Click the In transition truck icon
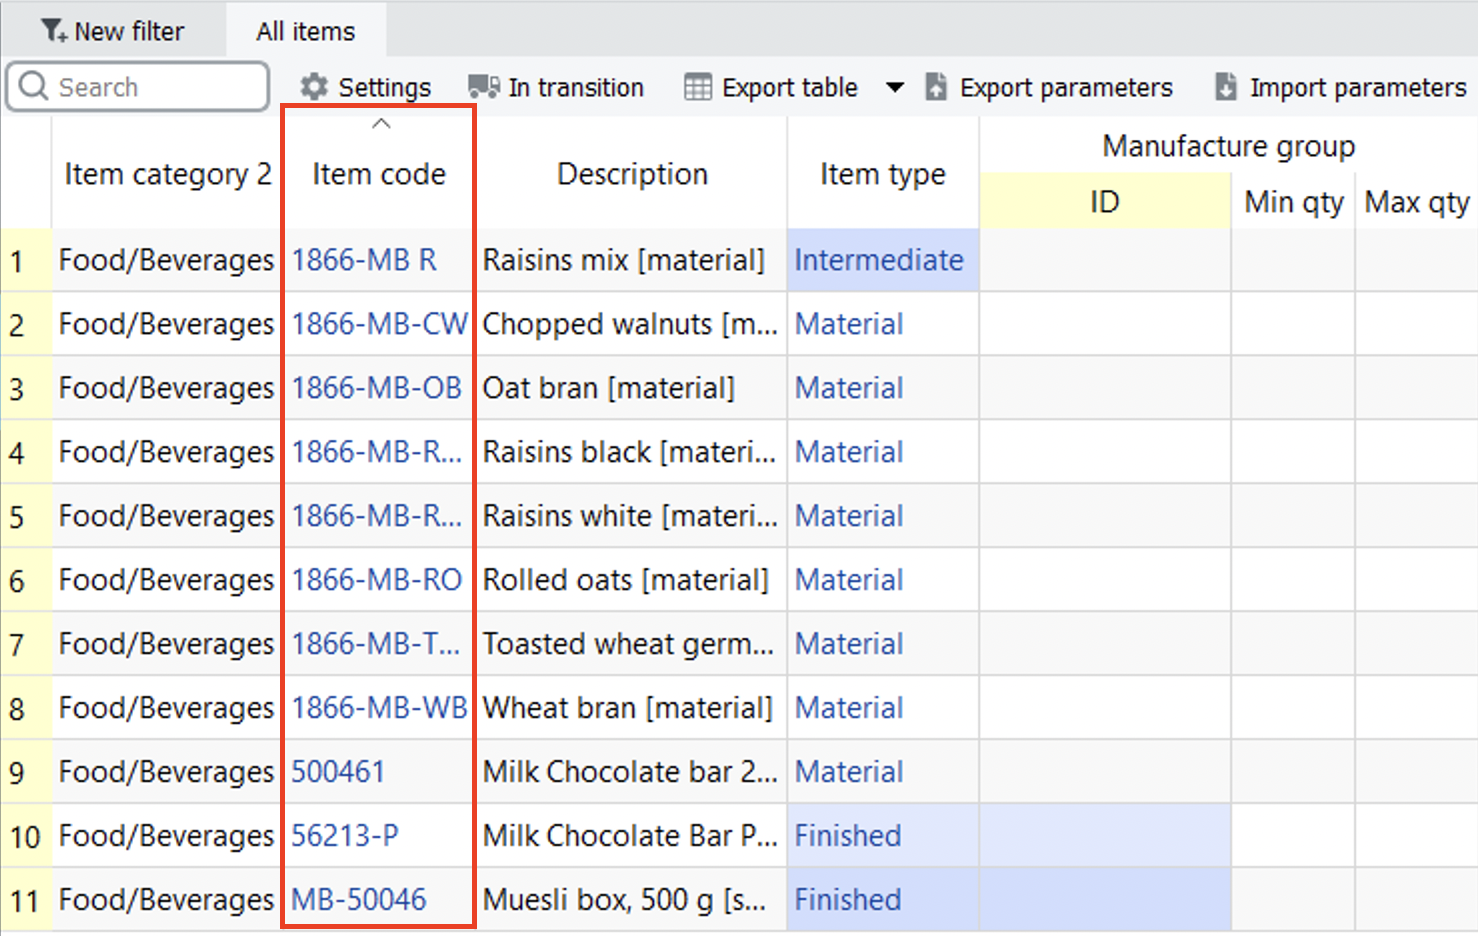Image resolution: width=1478 pixels, height=936 pixels. [x=484, y=87]
